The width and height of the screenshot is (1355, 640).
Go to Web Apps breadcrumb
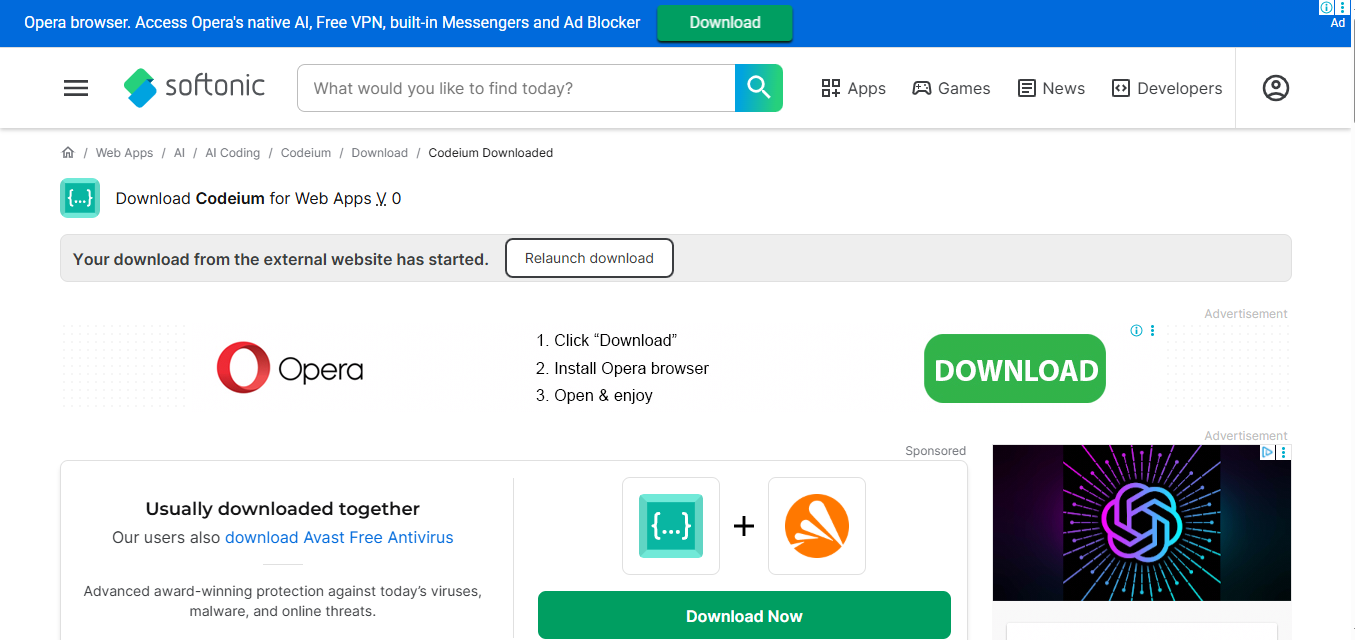click(x=124, y=153)
